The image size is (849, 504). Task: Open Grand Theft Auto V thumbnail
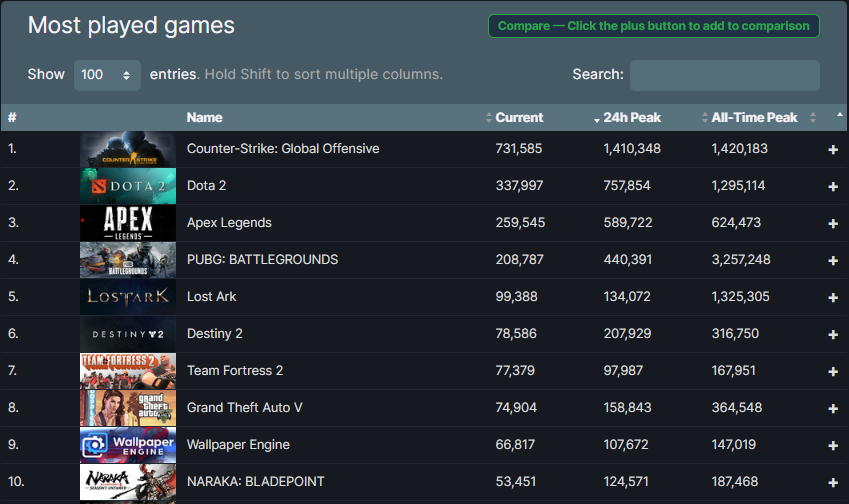[128, 408]
